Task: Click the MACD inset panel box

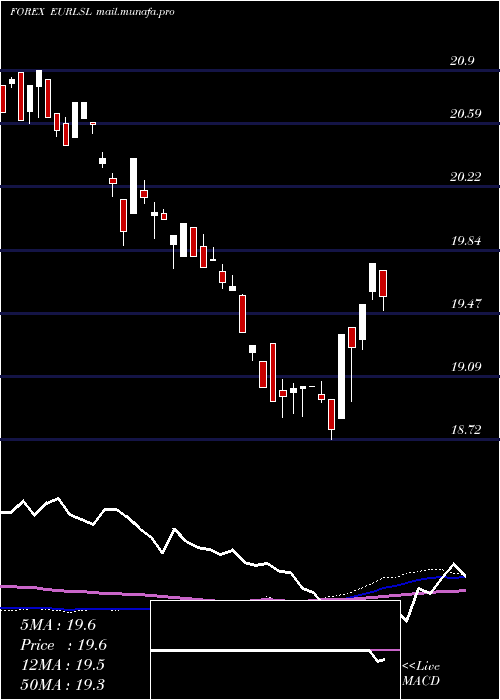Action: point(275,650)
